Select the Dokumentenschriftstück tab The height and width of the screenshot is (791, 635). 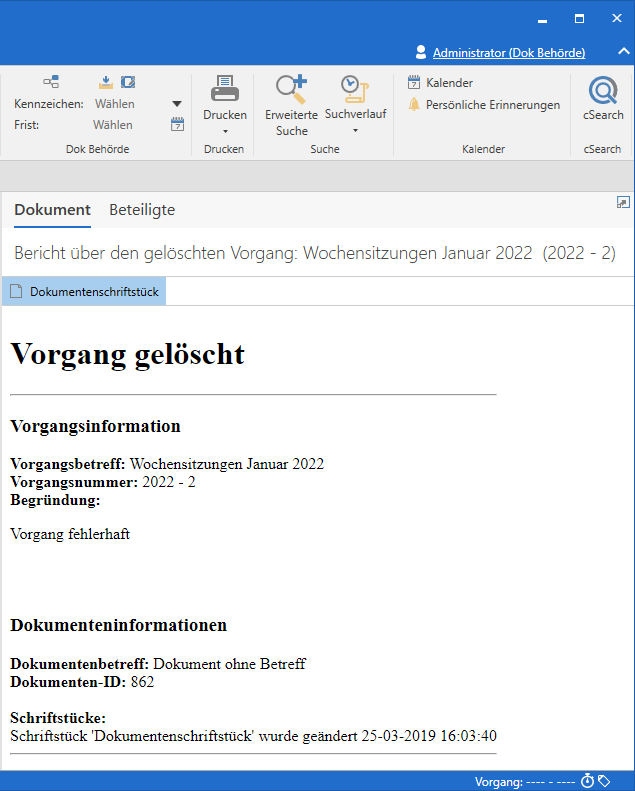[x=84, y=292]
